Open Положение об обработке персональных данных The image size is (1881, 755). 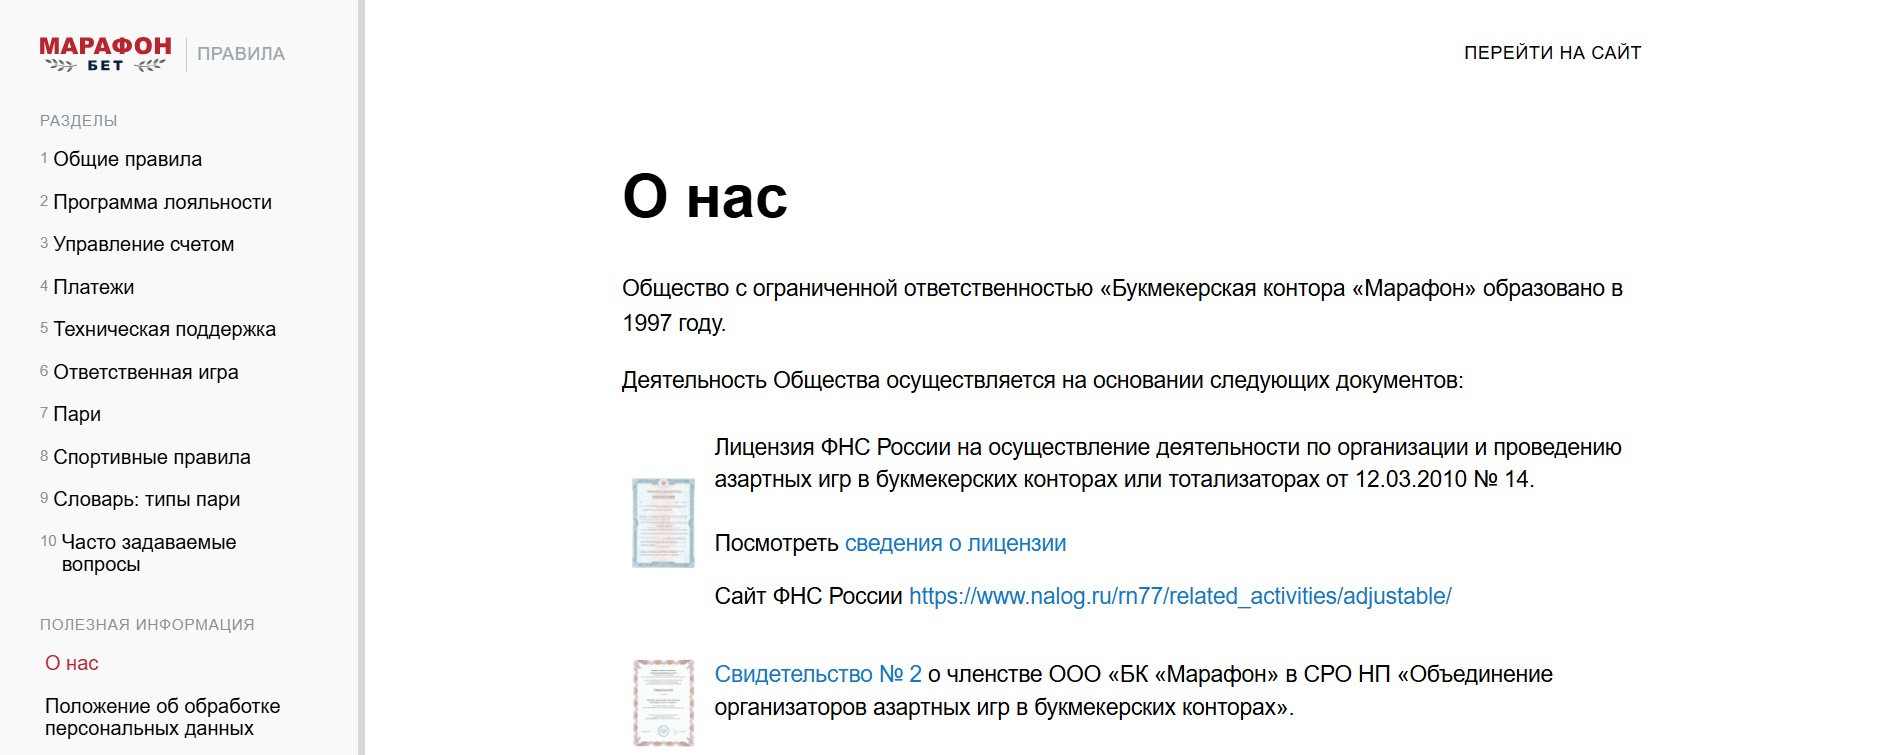(x=163, y=717)
